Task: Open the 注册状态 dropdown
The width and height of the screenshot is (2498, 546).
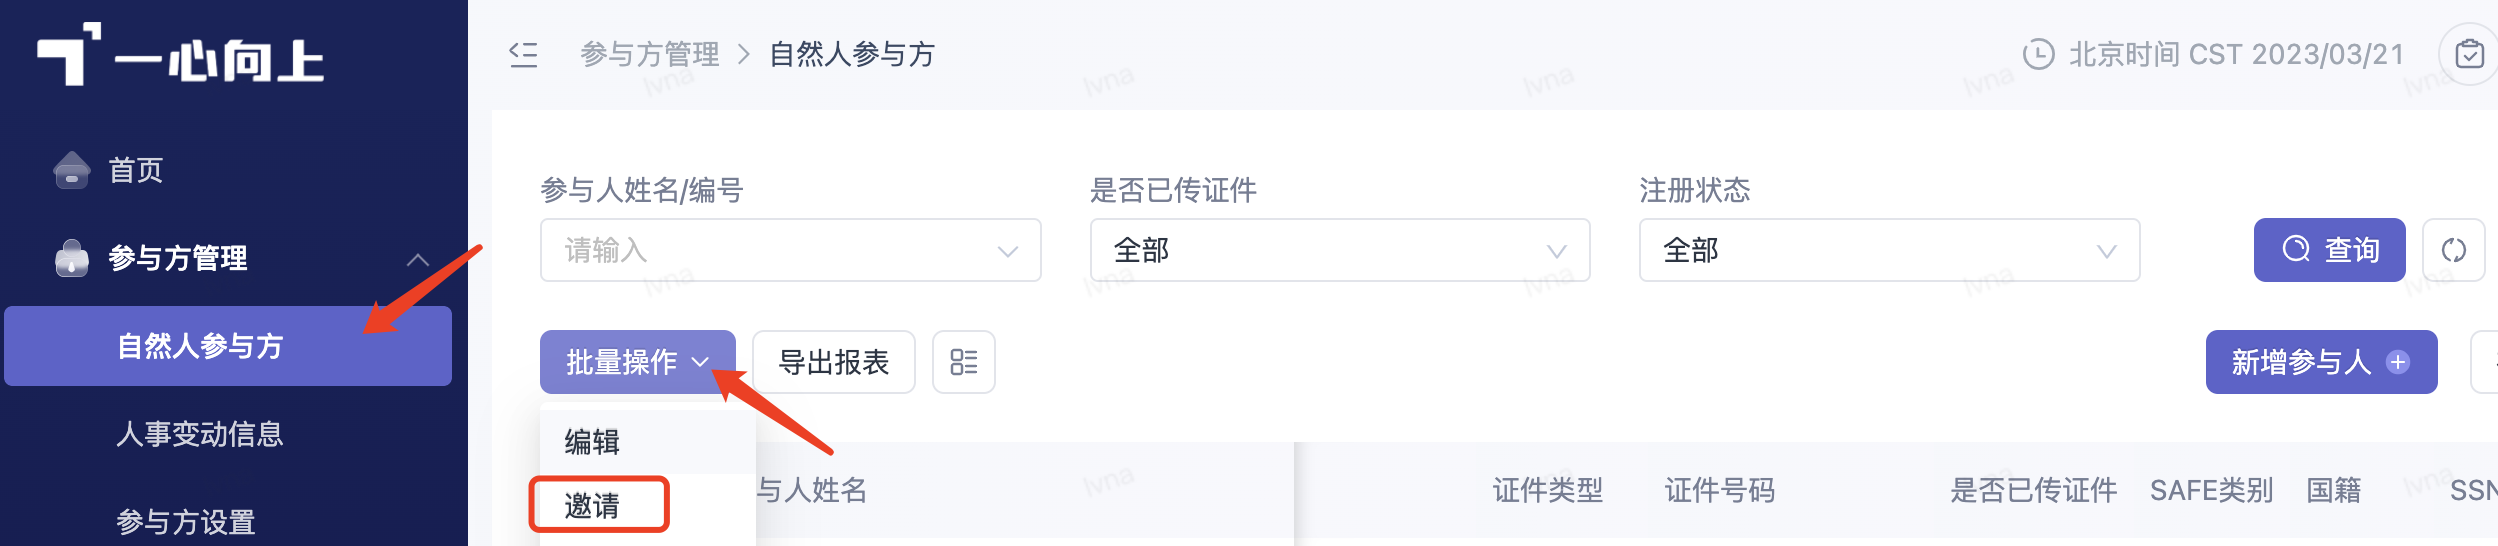Action: point(1889,250)
